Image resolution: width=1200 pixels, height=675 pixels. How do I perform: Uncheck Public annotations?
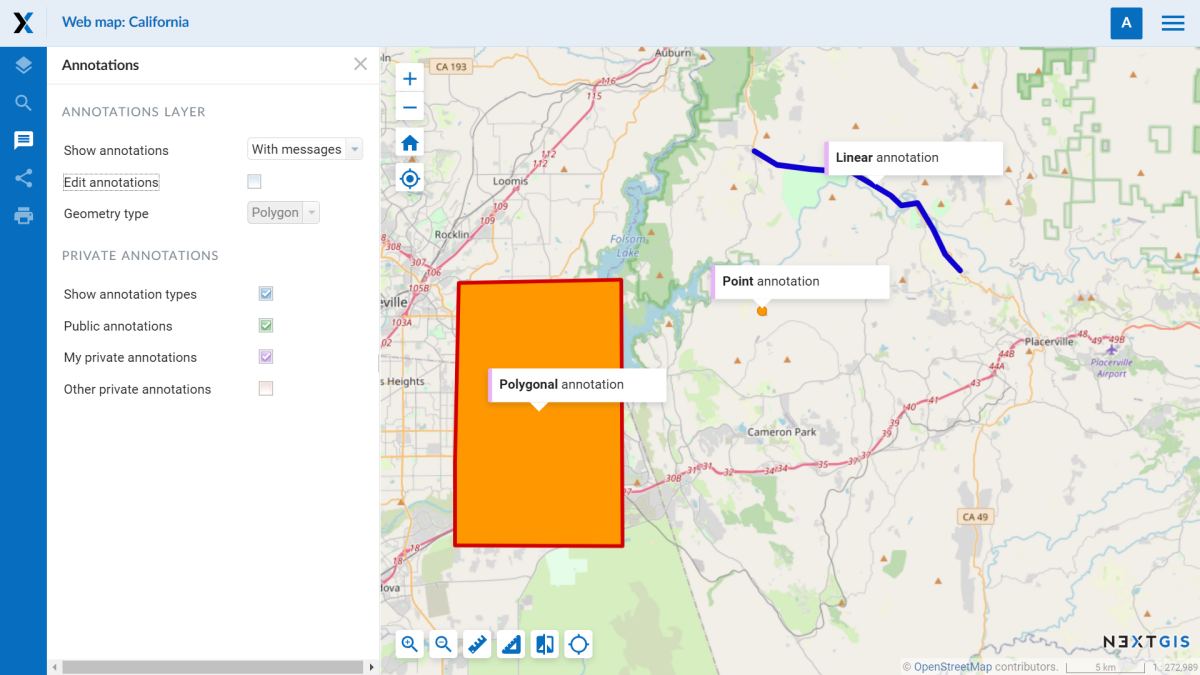click(x=266, y=325)
